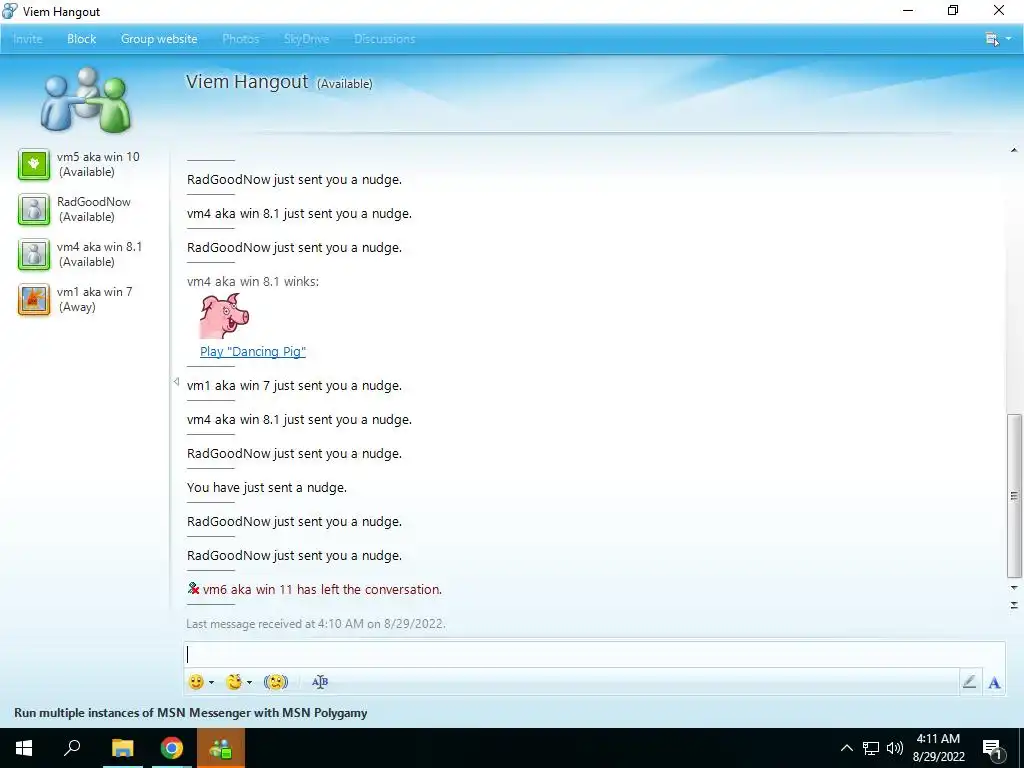Viewport: 1024px width, 768px height.
Task: Select contact vm5 aka win 10's avatar
Action: pyautogui.click(x=33, y=164)
